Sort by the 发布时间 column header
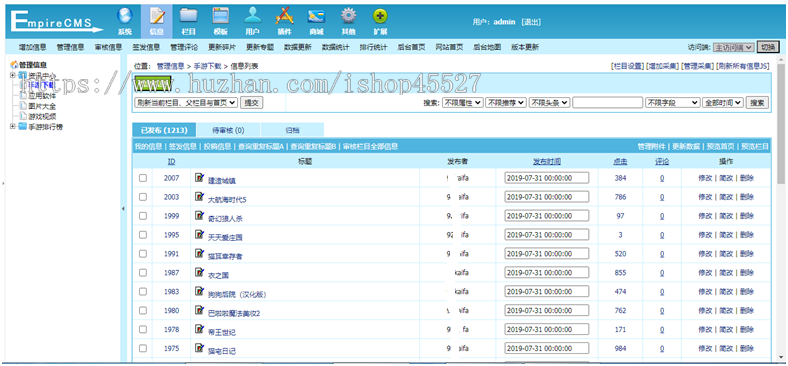 547,161
